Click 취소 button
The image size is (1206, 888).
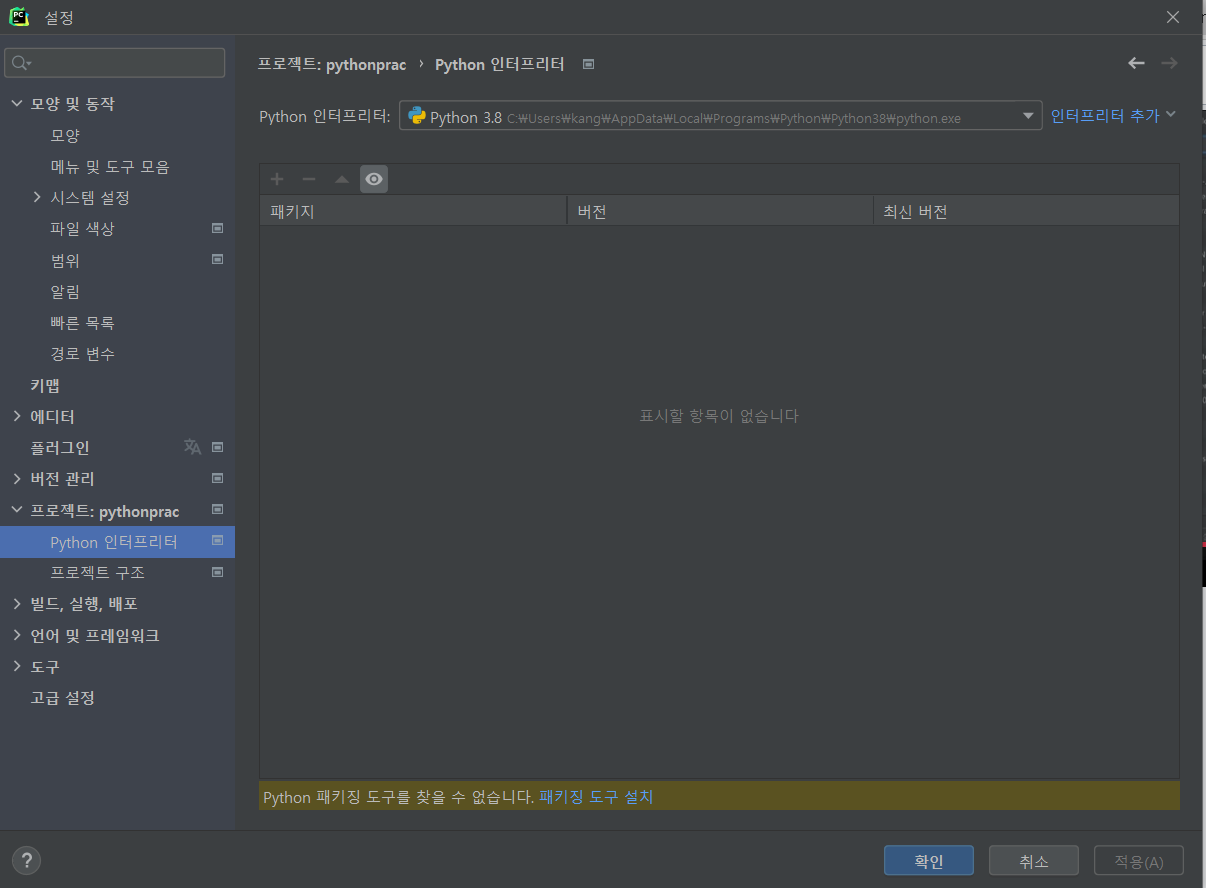[1034, 861]
